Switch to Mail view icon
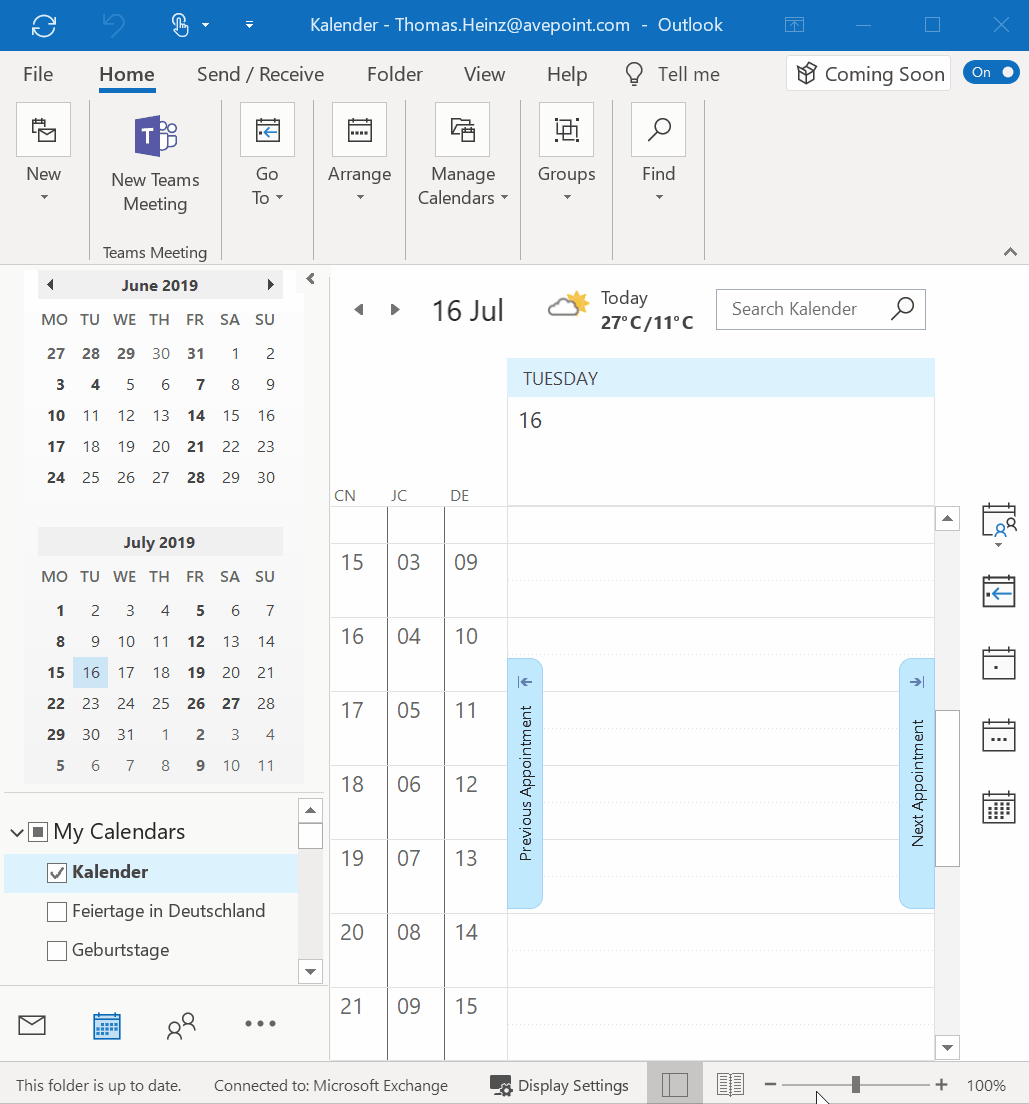 pyautogui.click(x=32, y=1025)
